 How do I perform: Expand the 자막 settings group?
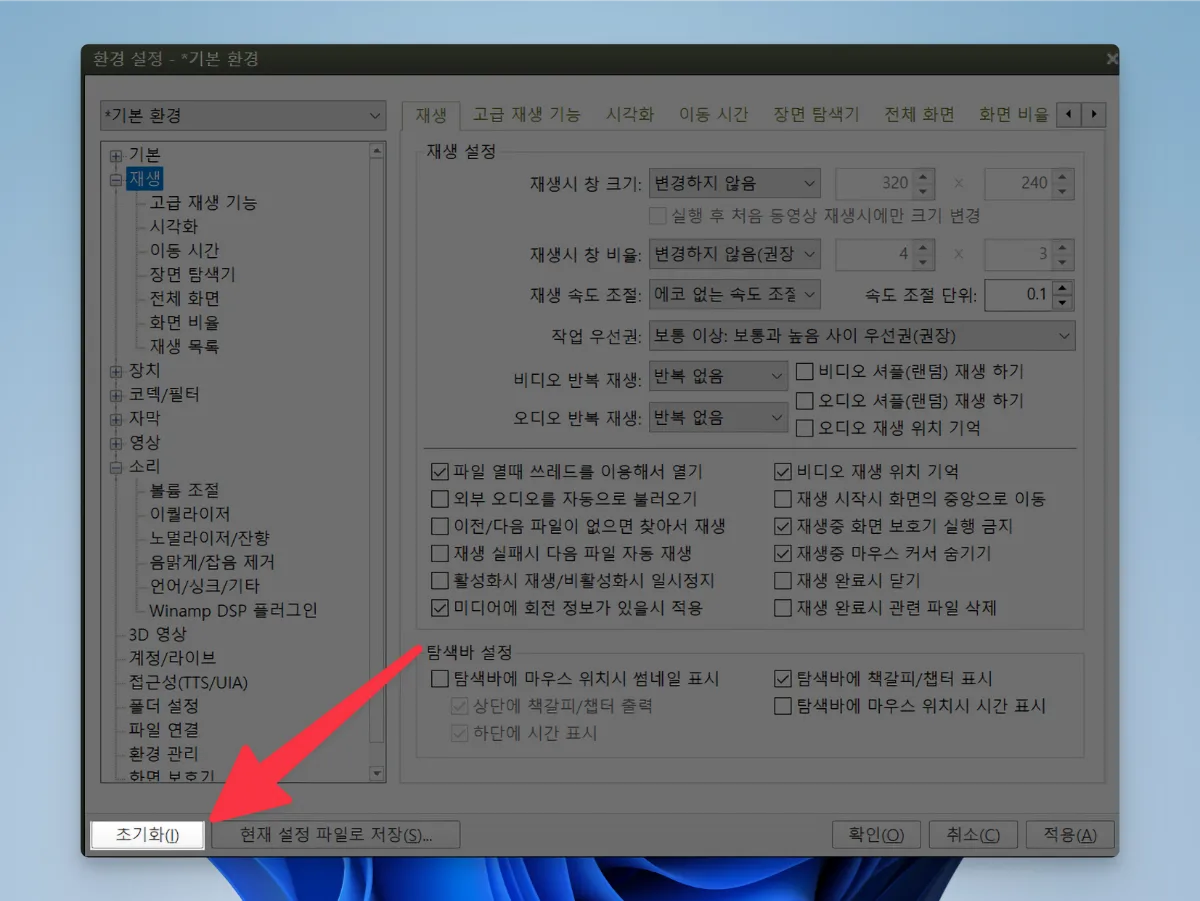click(x=117, y=418)
